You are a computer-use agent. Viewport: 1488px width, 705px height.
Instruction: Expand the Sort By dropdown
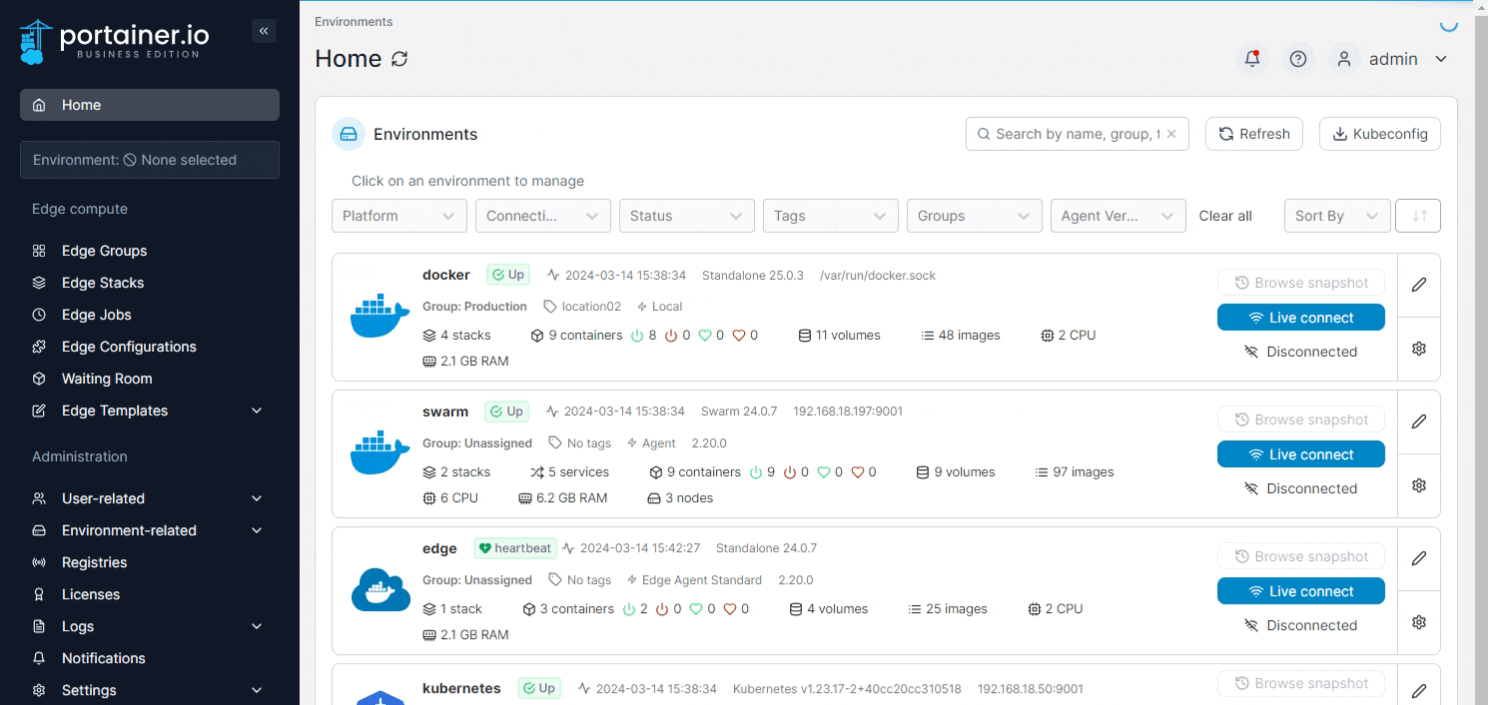coord(1336,216)
